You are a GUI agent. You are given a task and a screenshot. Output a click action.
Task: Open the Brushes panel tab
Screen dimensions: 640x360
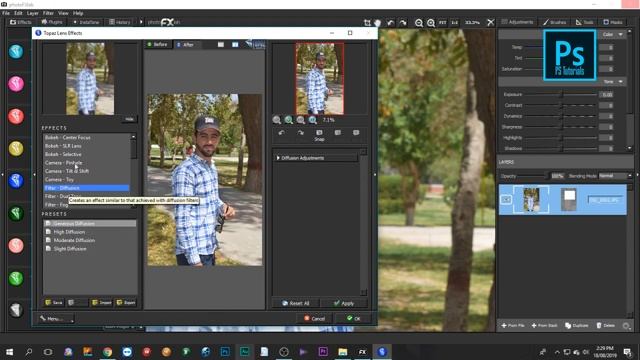point(555,22)
